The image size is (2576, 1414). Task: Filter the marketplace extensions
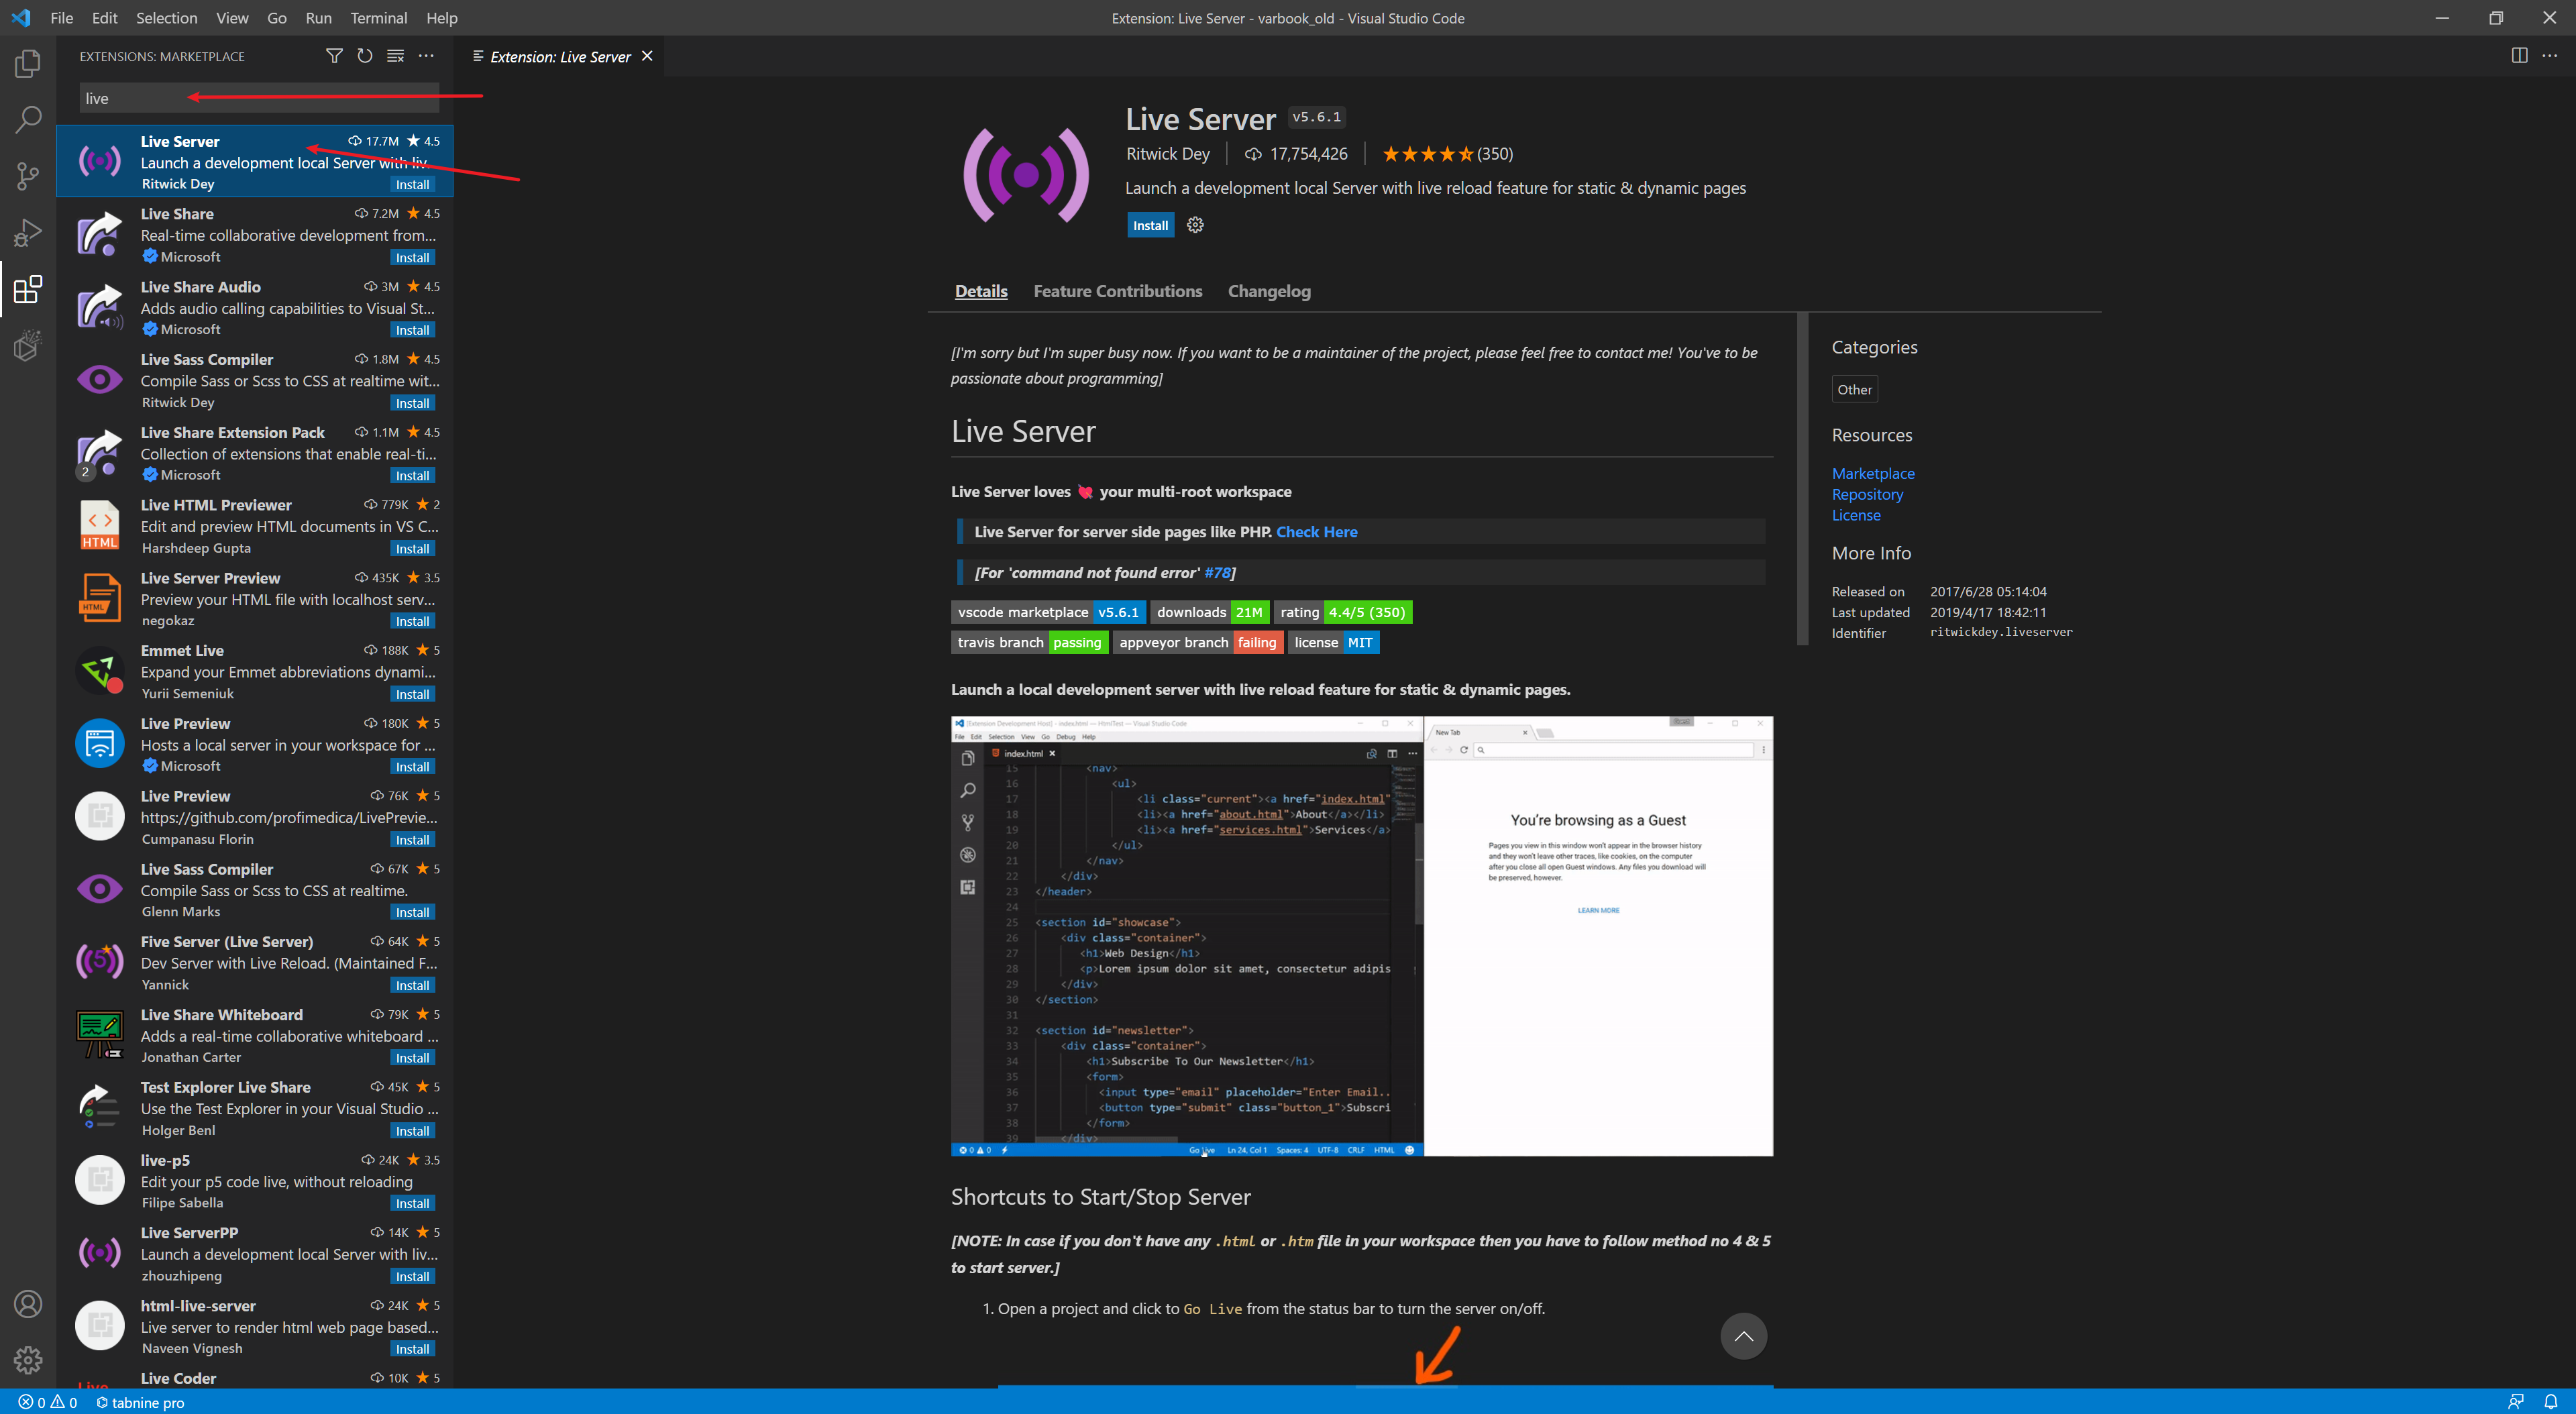[x=334, y=56]
